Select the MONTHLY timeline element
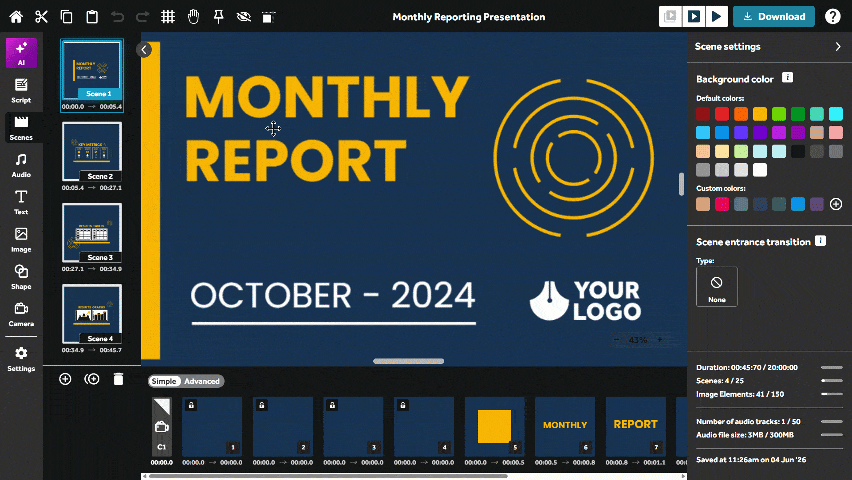 (x=565, y=427)
